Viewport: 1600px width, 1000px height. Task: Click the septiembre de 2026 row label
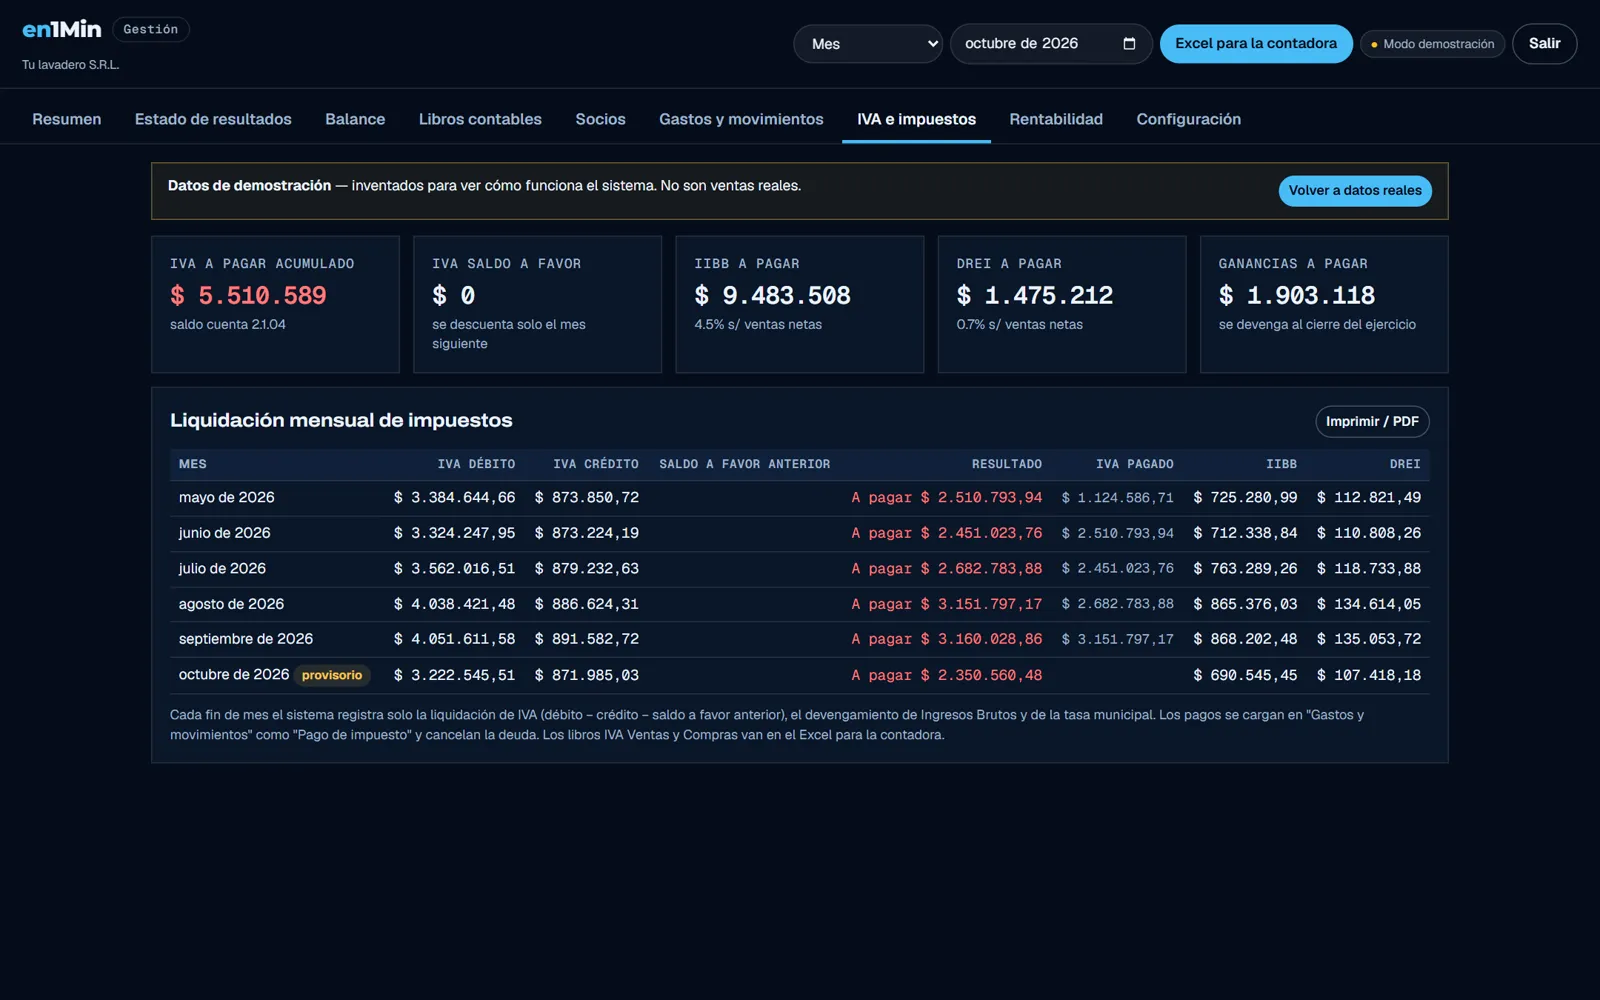(x=246, y=639)
